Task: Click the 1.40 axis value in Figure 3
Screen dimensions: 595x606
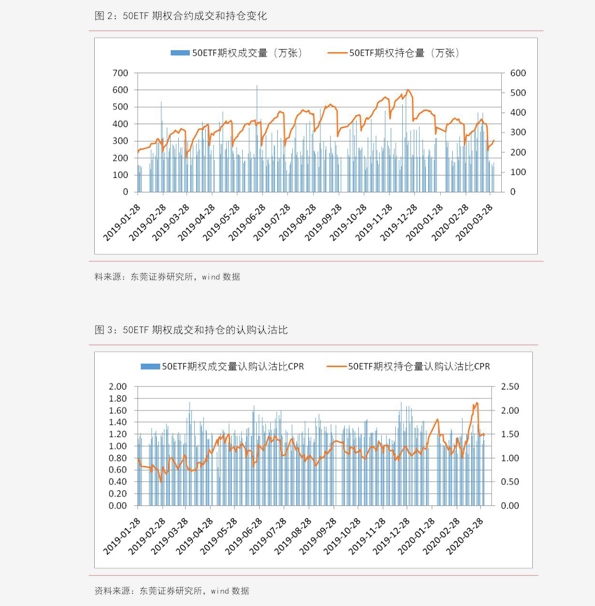Action: click(118, 422)
